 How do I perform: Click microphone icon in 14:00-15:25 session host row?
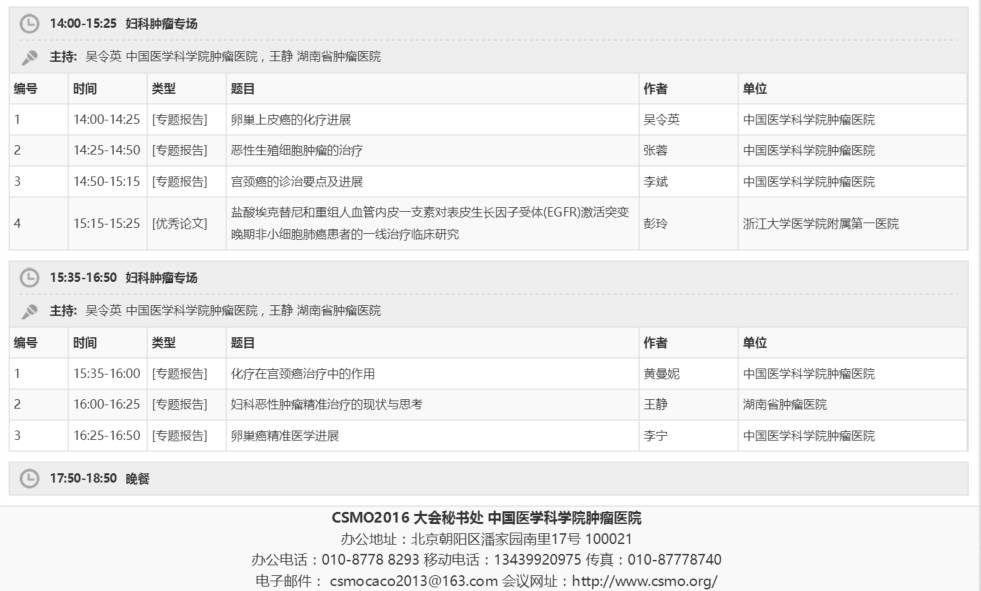(29, 57)
